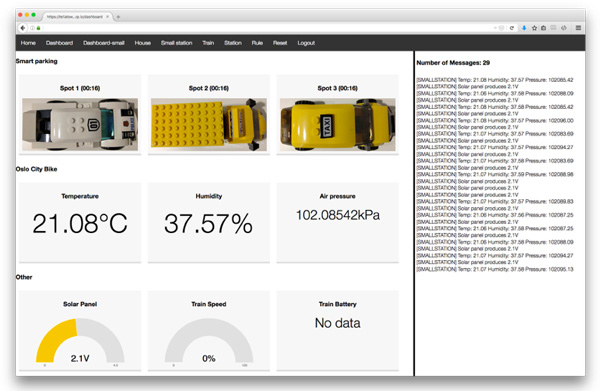The image size is (600, 391).
Task: Reload the page with the refresh icon
Action: [512, 28]
